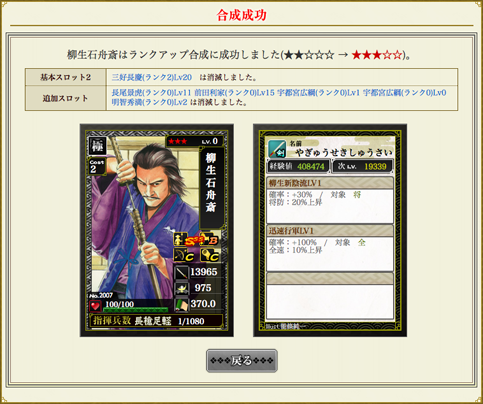Open the 宇都宮広綱(ランク0)Lv0 link
Image resolution: width=483 pixels, height=404 pixels.
[404, 93]
